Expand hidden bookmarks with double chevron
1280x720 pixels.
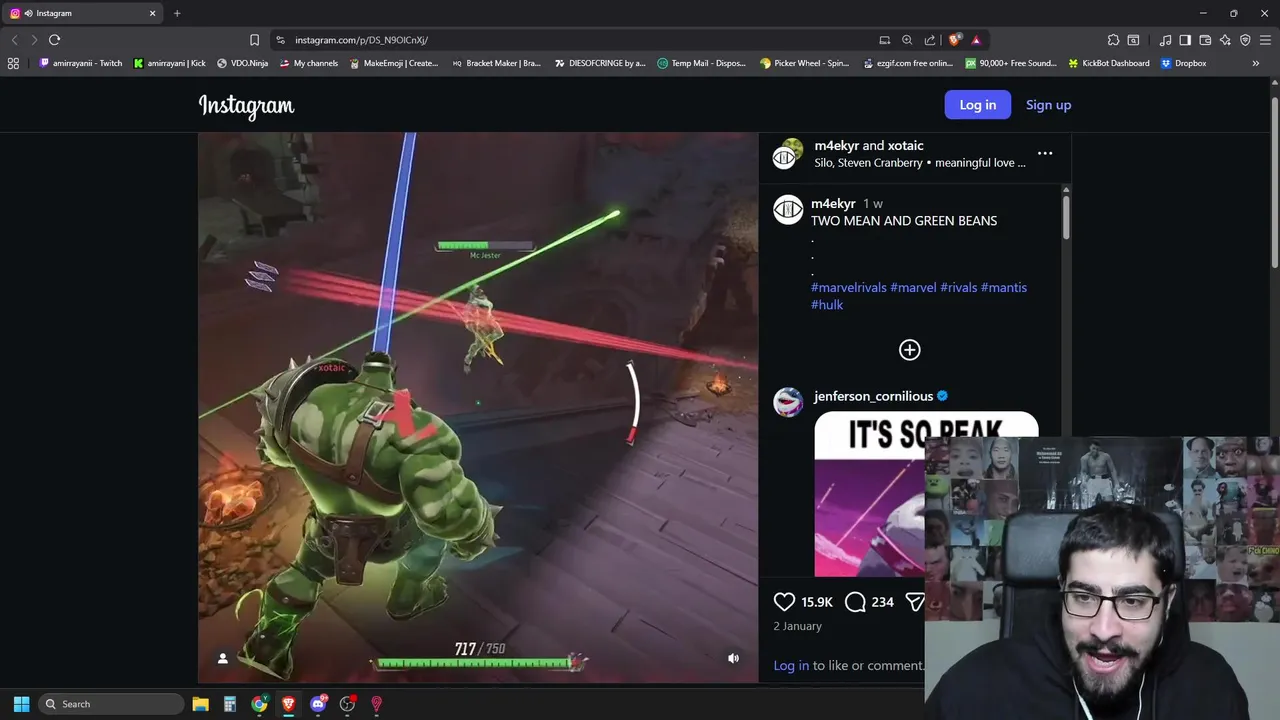point(1256,63)
